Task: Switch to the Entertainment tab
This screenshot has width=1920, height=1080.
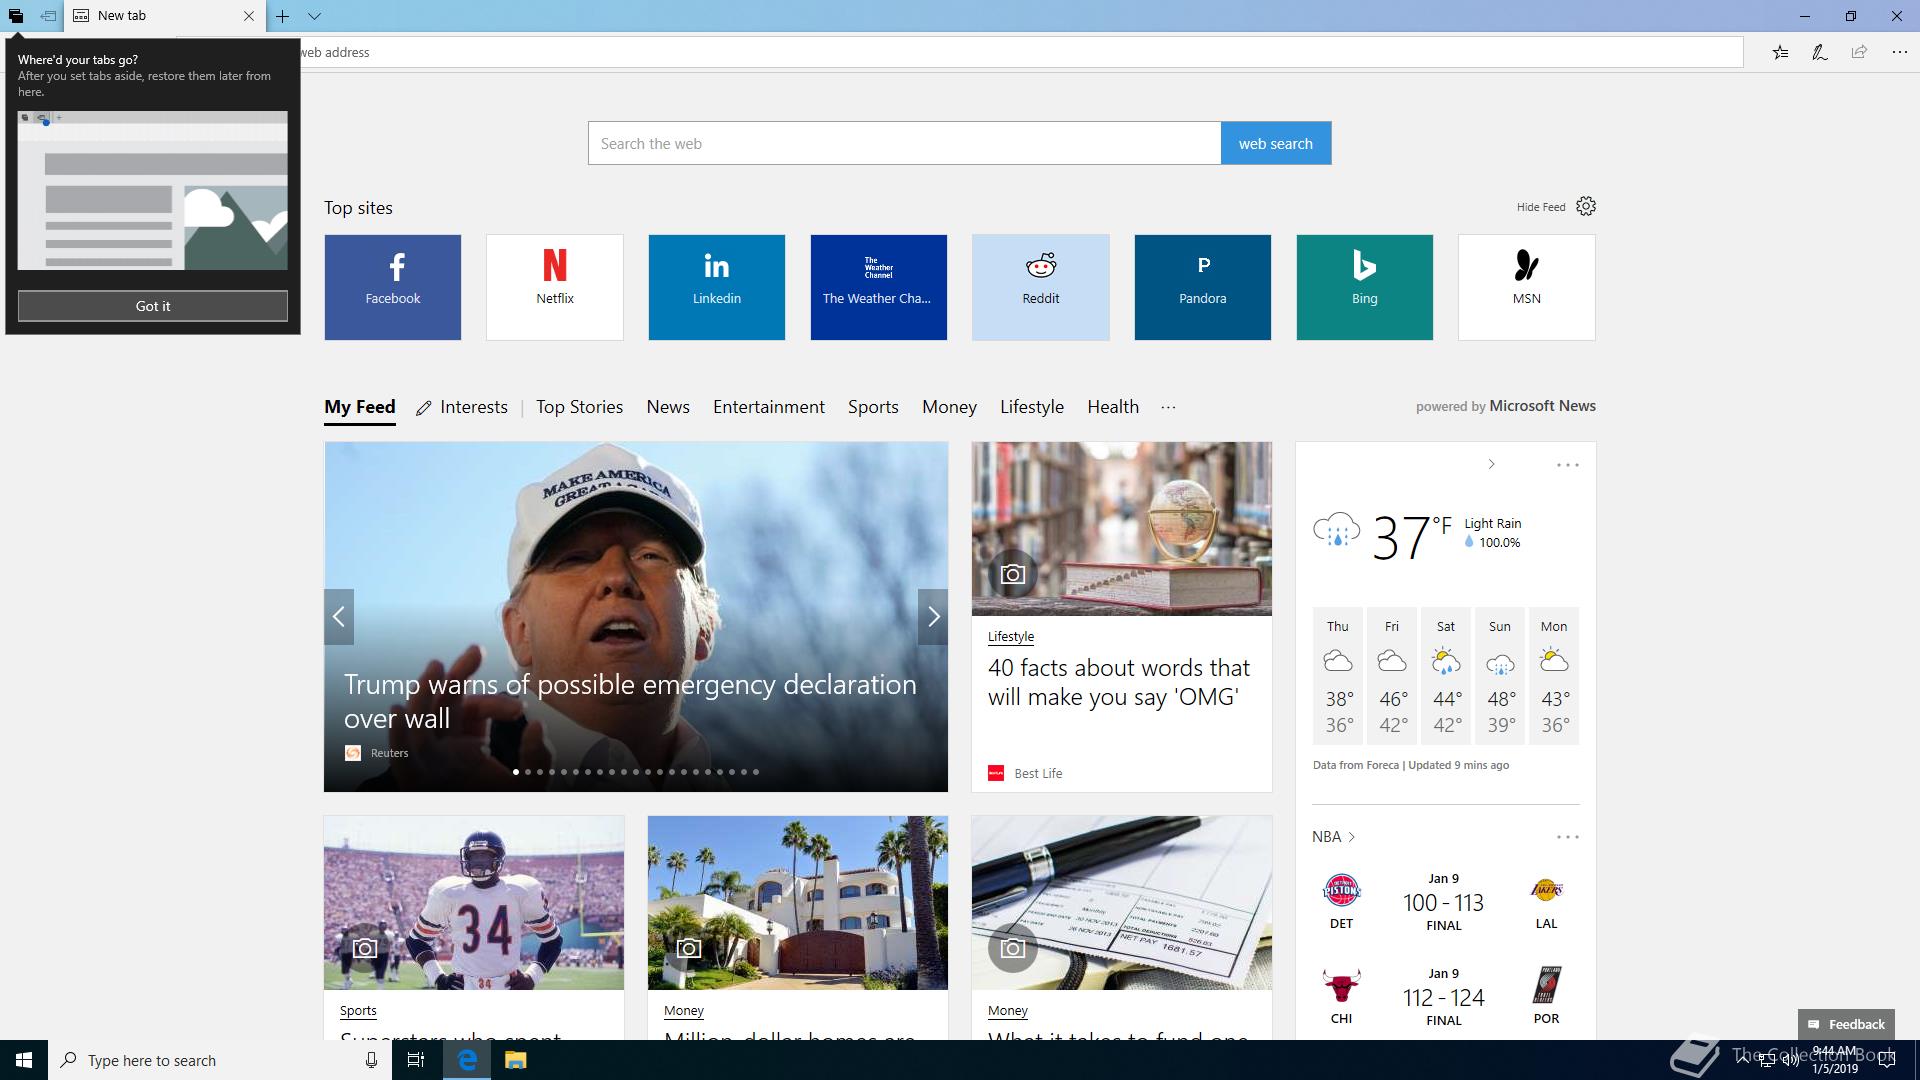Action: click(x=769, y=407)
